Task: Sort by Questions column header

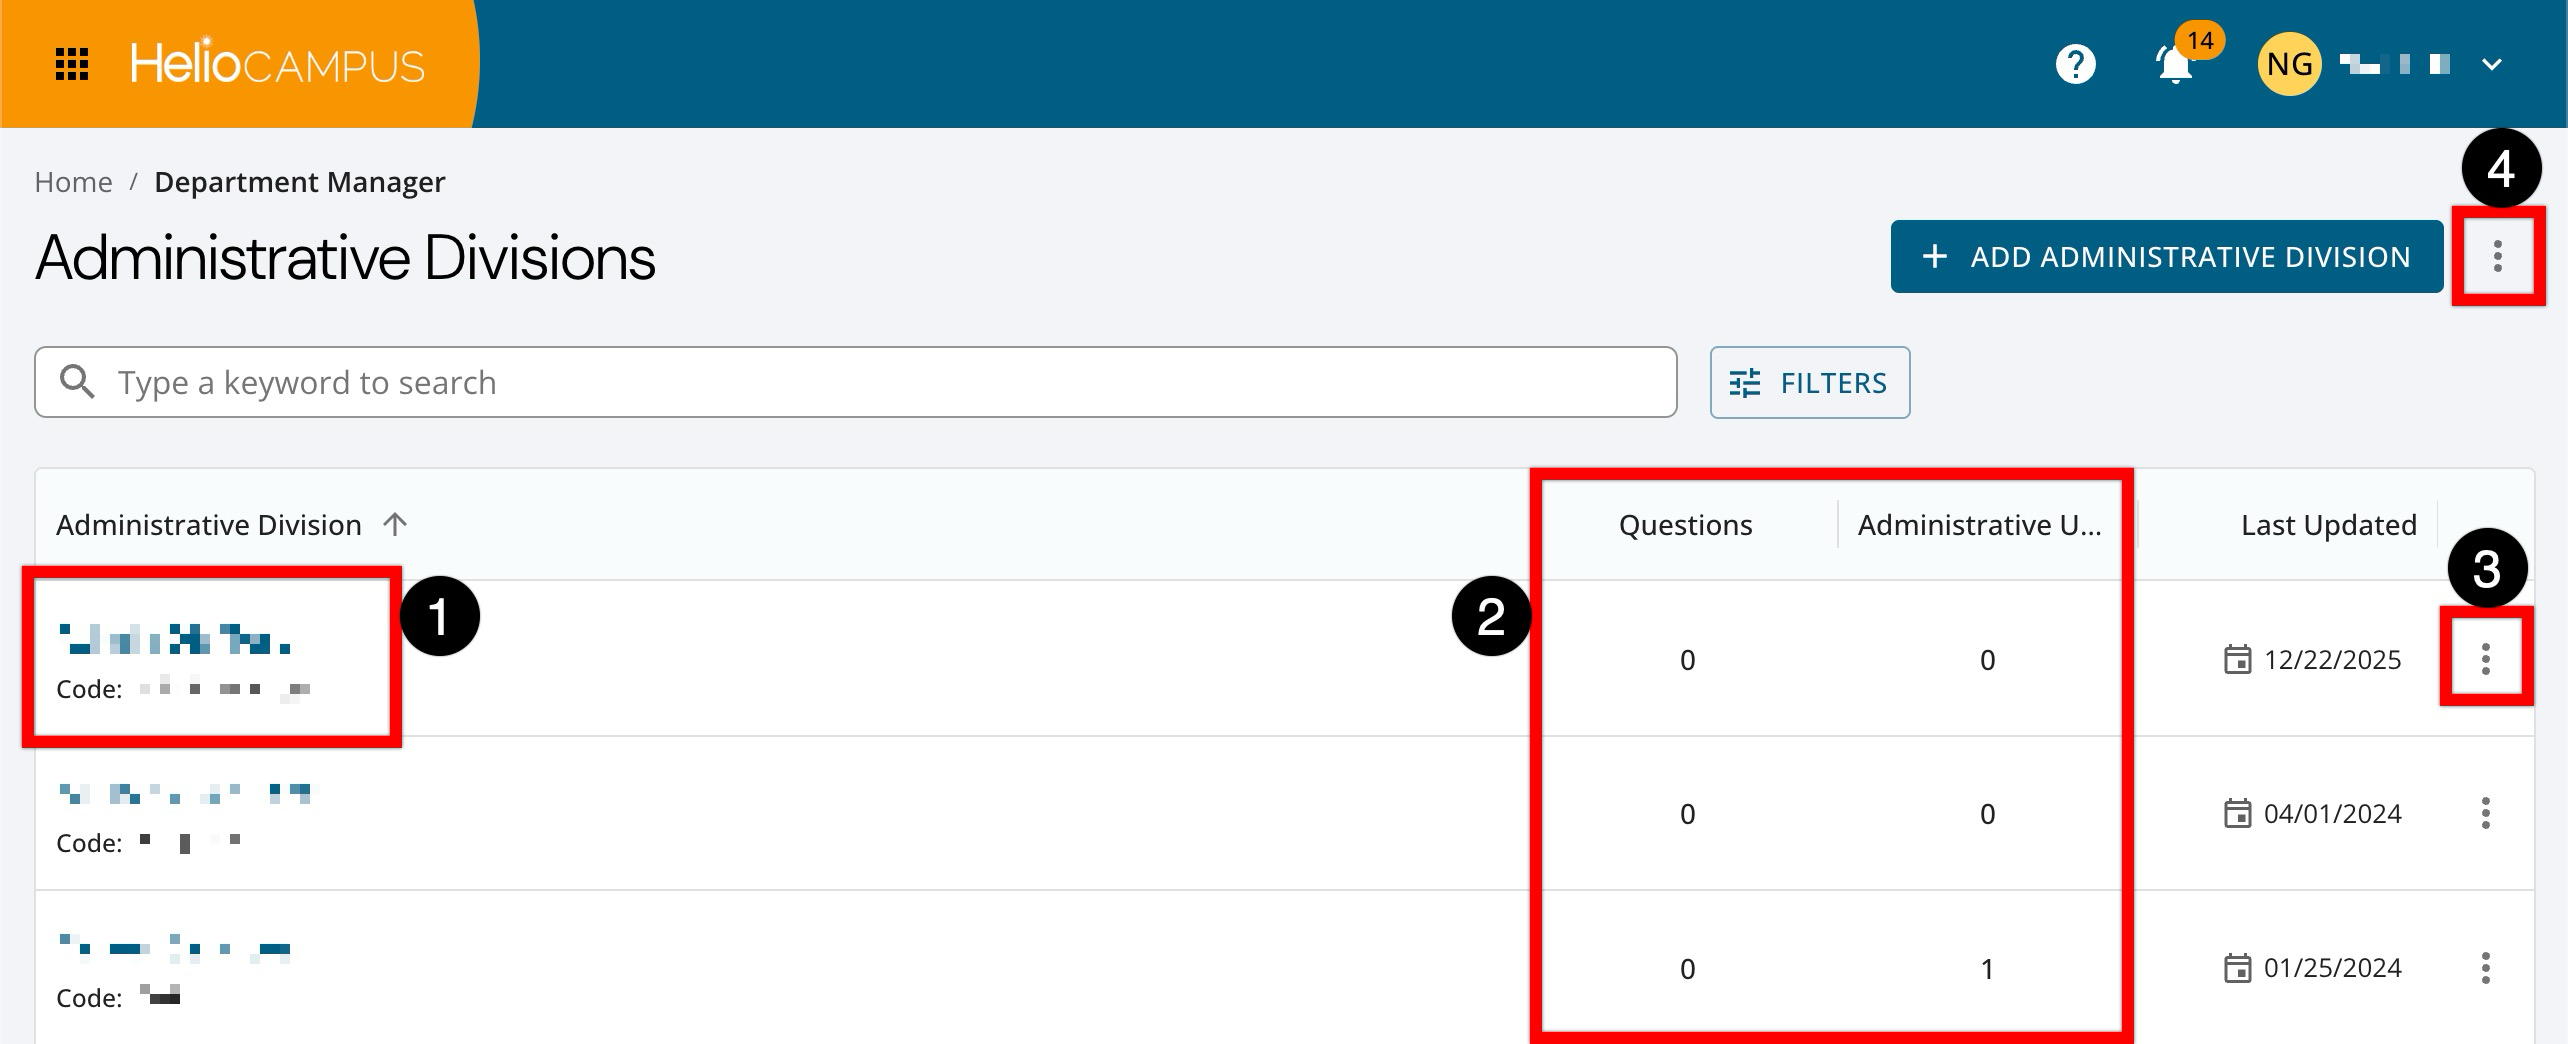Action: (x=1685, y=525)
